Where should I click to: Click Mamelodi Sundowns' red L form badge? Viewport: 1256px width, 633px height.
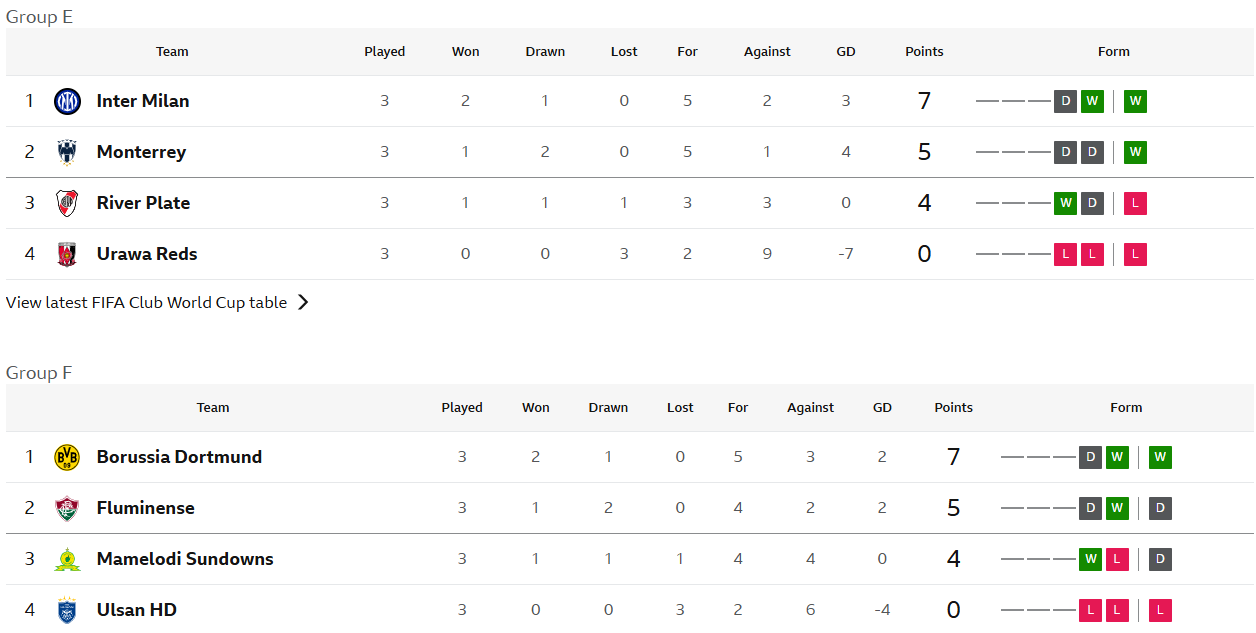coord(1117,559)
